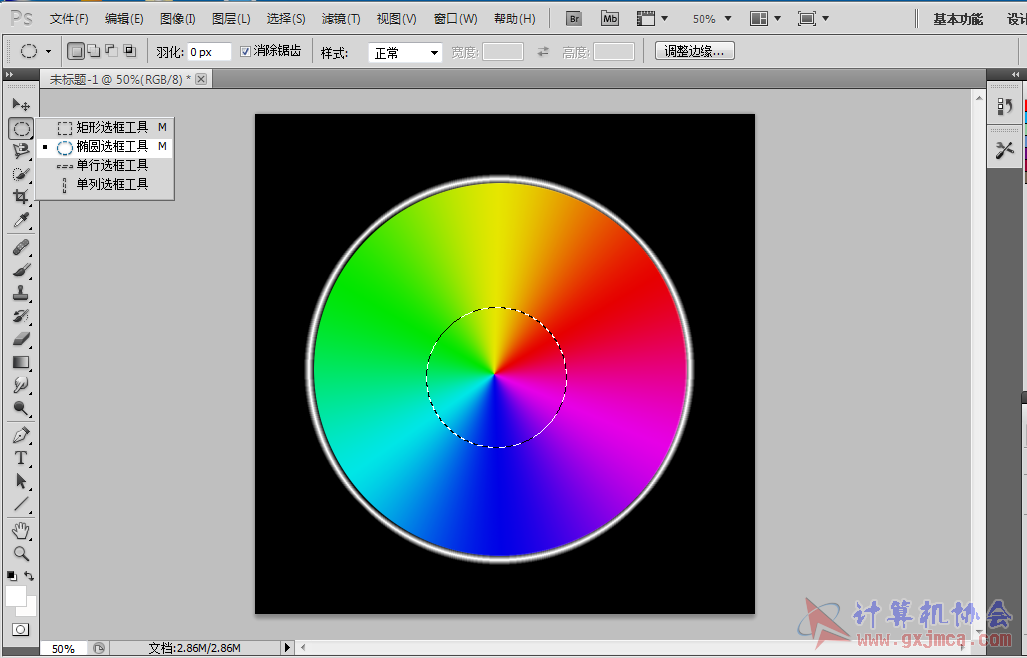Expand the toolbox to two columns
1027x658 pixels.
pos(9,75)
